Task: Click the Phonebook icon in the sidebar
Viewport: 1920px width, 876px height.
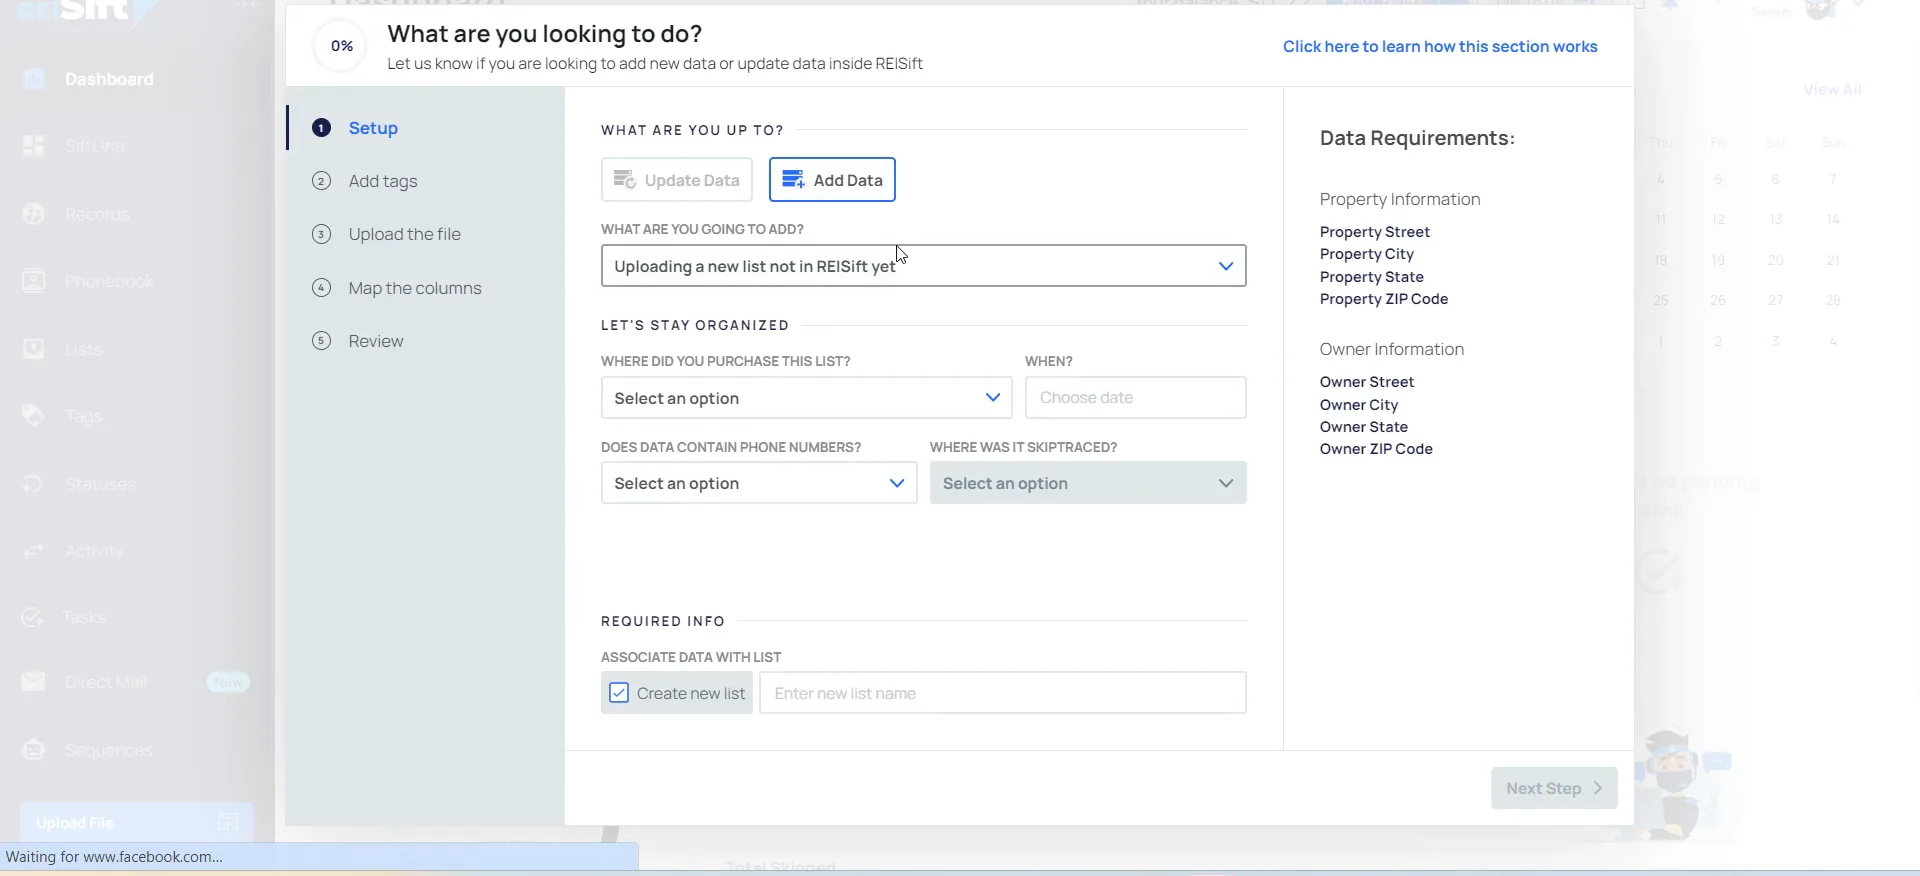Action: click(34, 281)
